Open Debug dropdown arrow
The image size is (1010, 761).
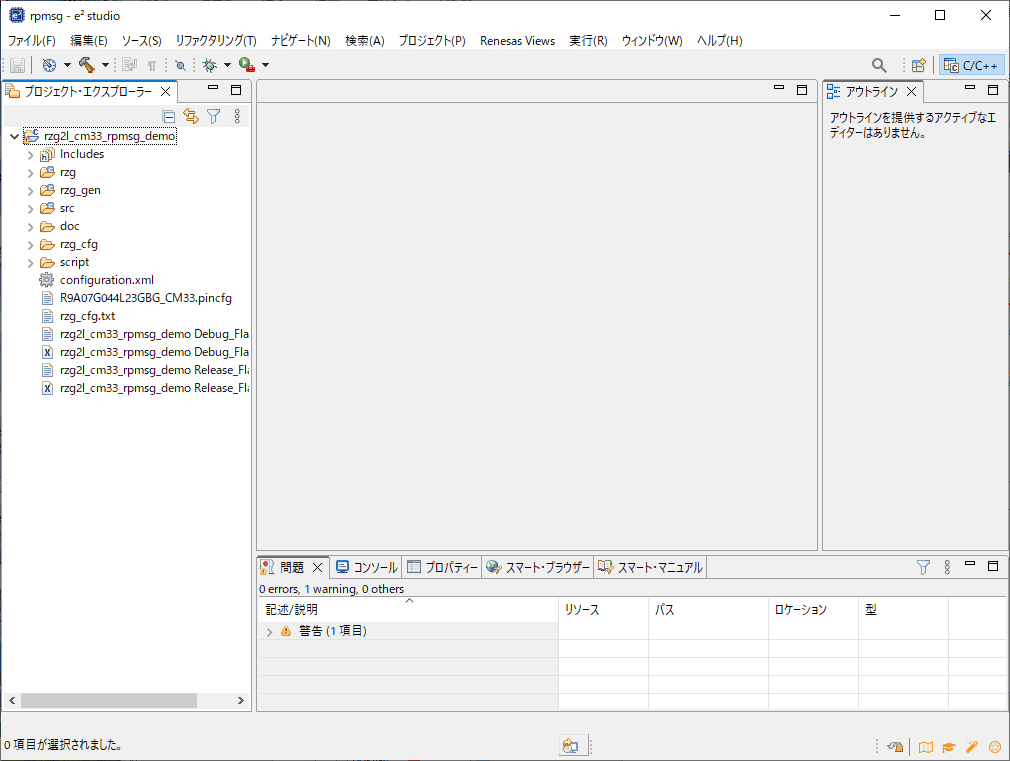pyautogui.click(x=227, y=65)
